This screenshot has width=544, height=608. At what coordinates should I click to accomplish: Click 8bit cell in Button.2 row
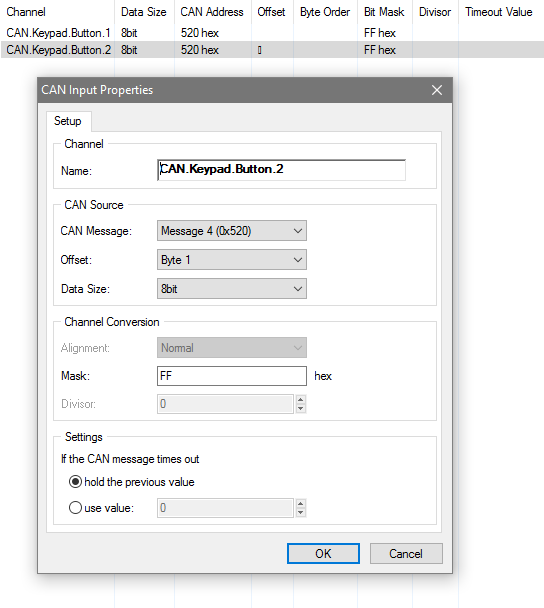(129, 50)
